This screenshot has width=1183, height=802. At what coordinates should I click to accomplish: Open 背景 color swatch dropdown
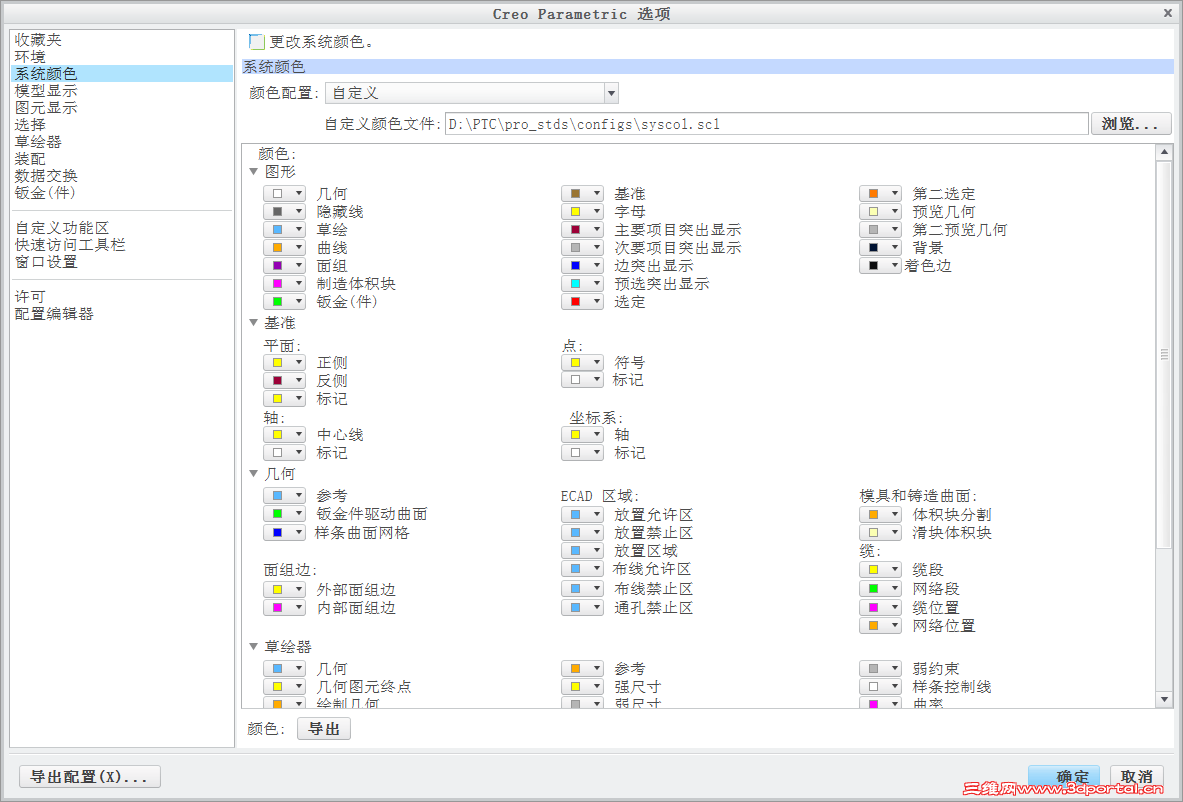click(x=880, y=247)
